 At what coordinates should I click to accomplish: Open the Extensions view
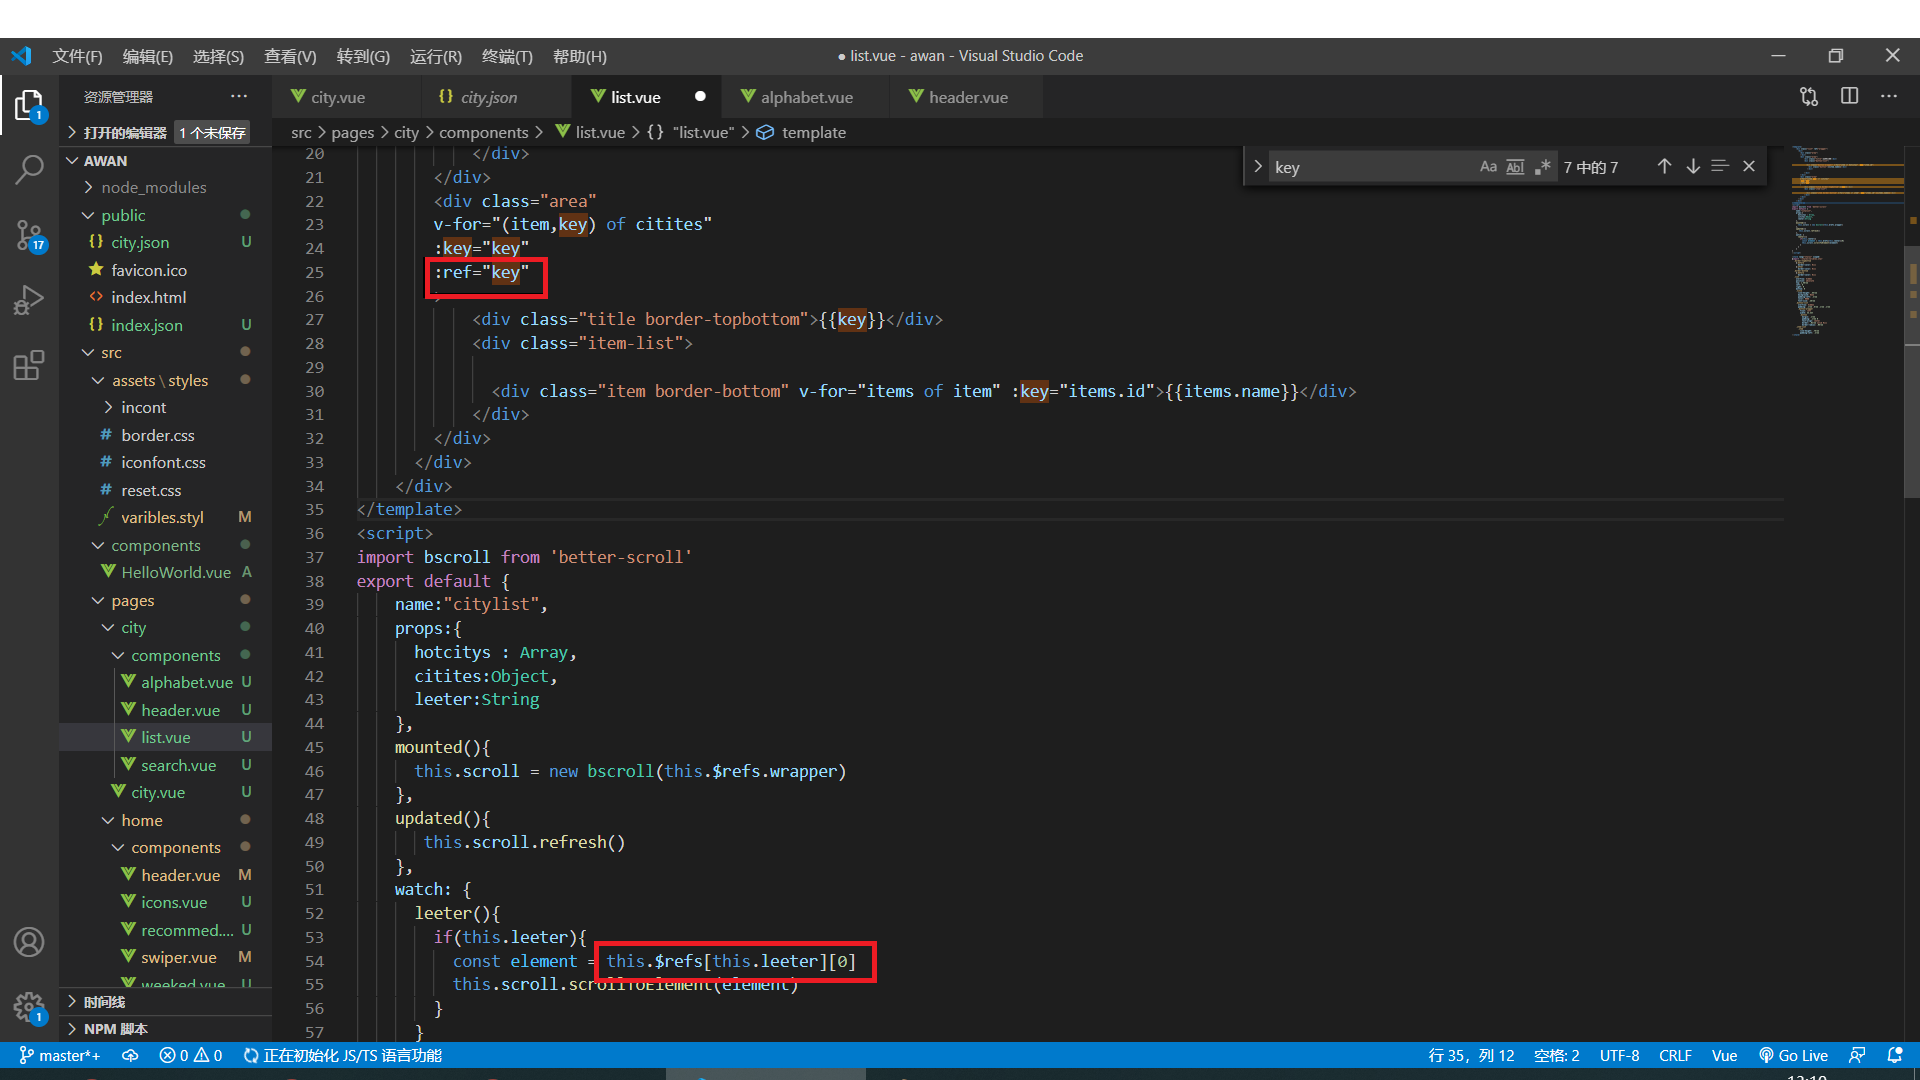pos(29,365)
